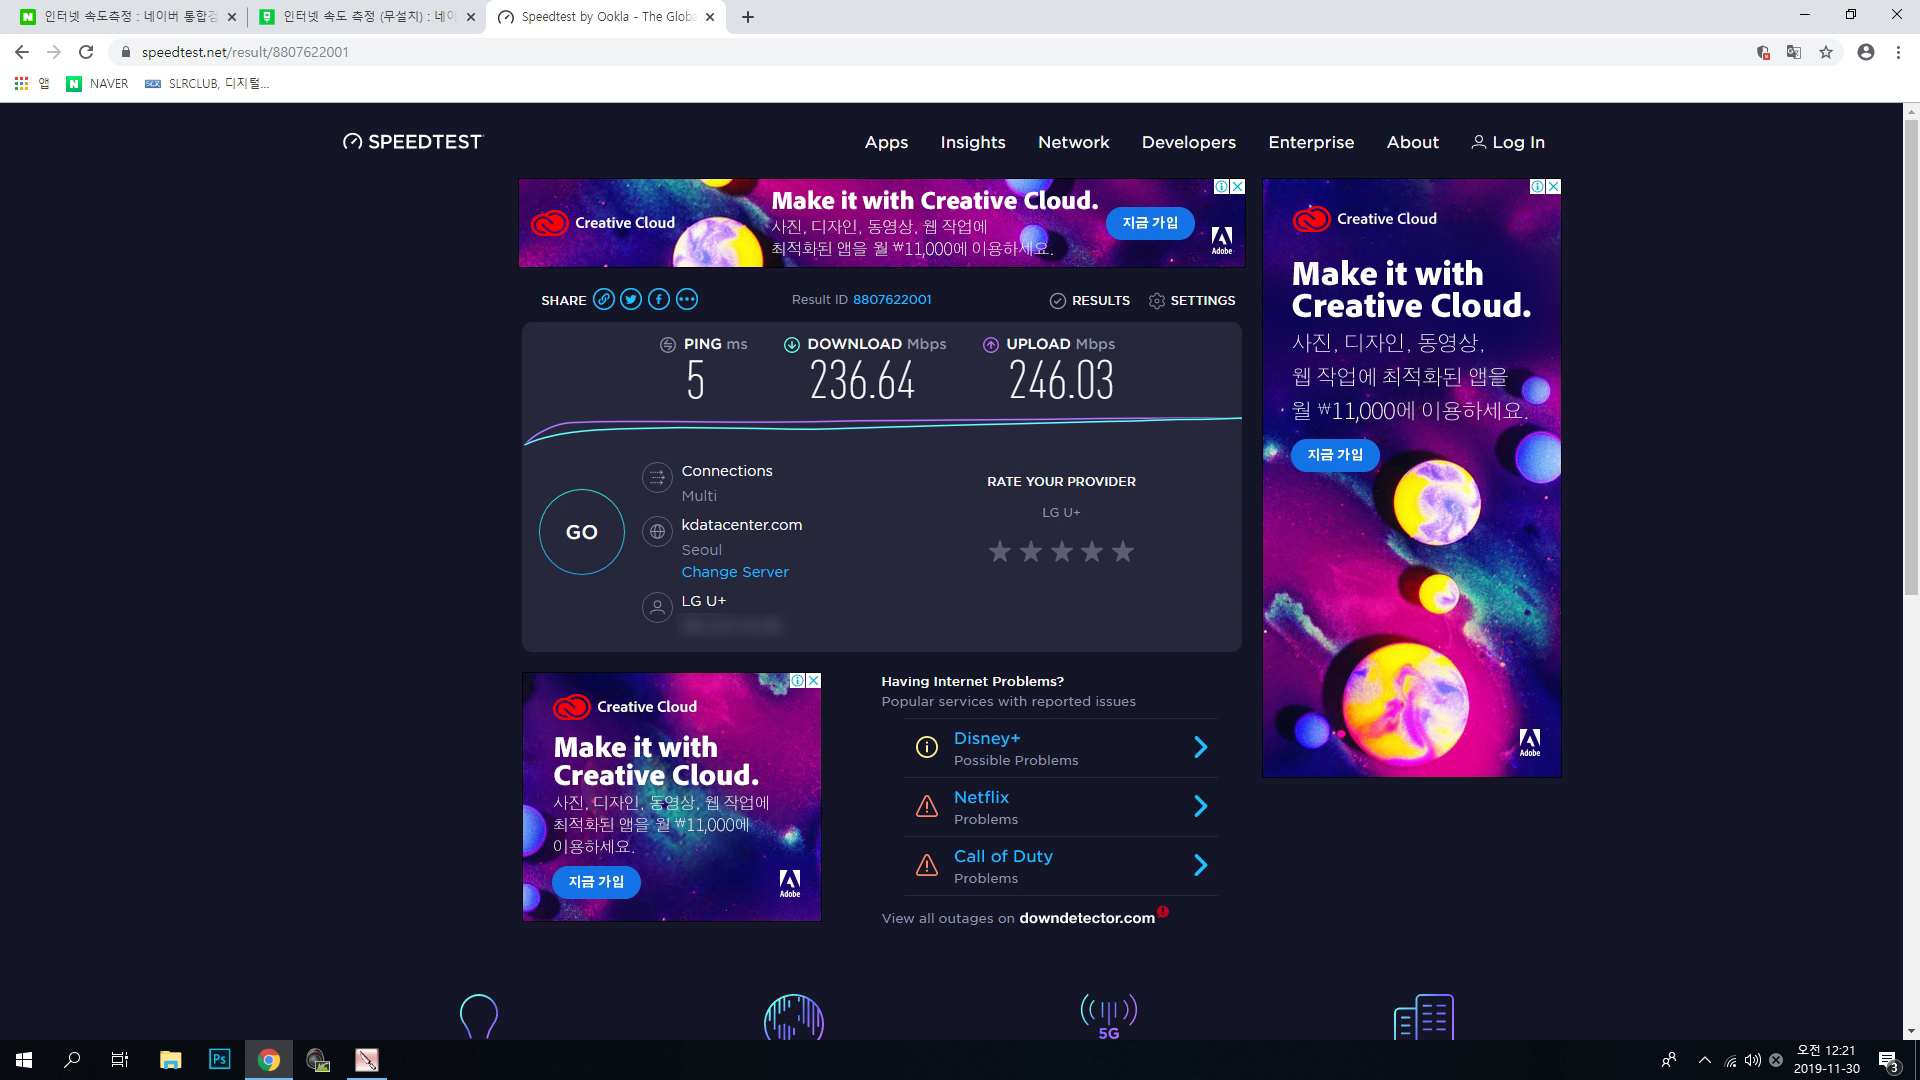Image resolution: width=1920 pixels, height=1080 pixels.
Task: Switch to second Naver speed test tab
Action: (366, 17)
